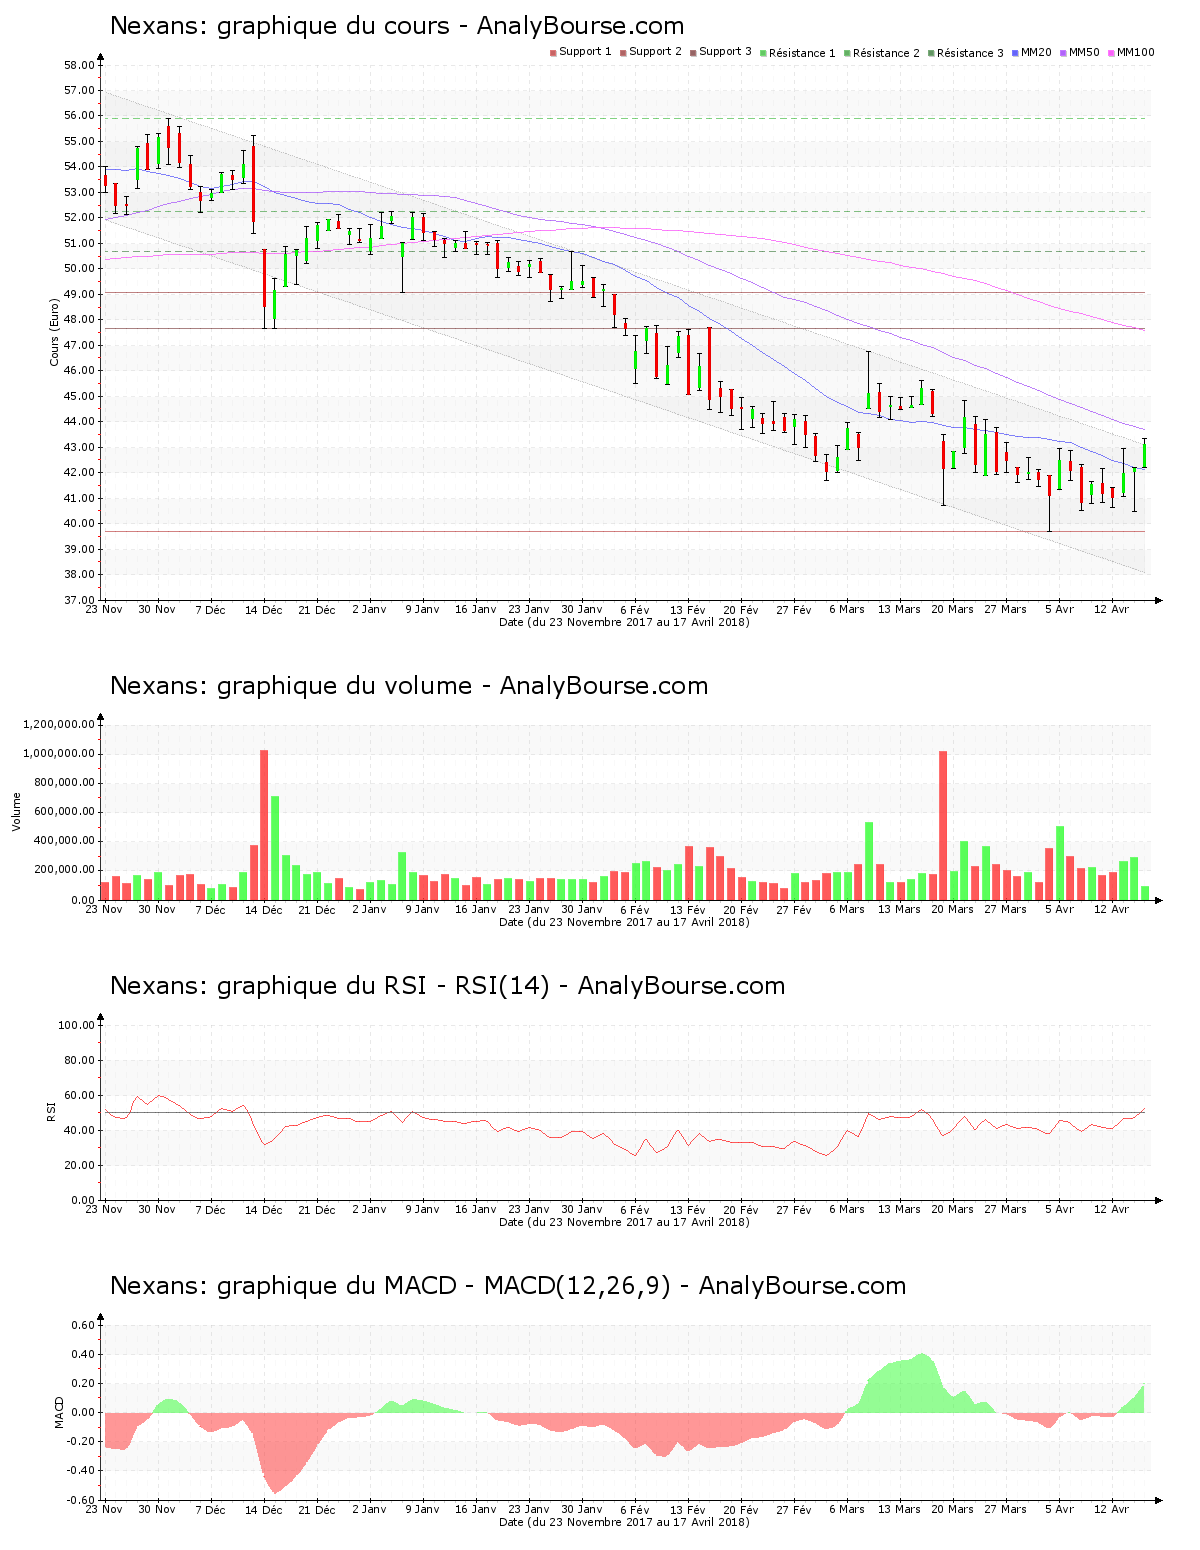
Task: Click the 1,200,000.00 volume axis value
Action: click(x=58, y=725)
